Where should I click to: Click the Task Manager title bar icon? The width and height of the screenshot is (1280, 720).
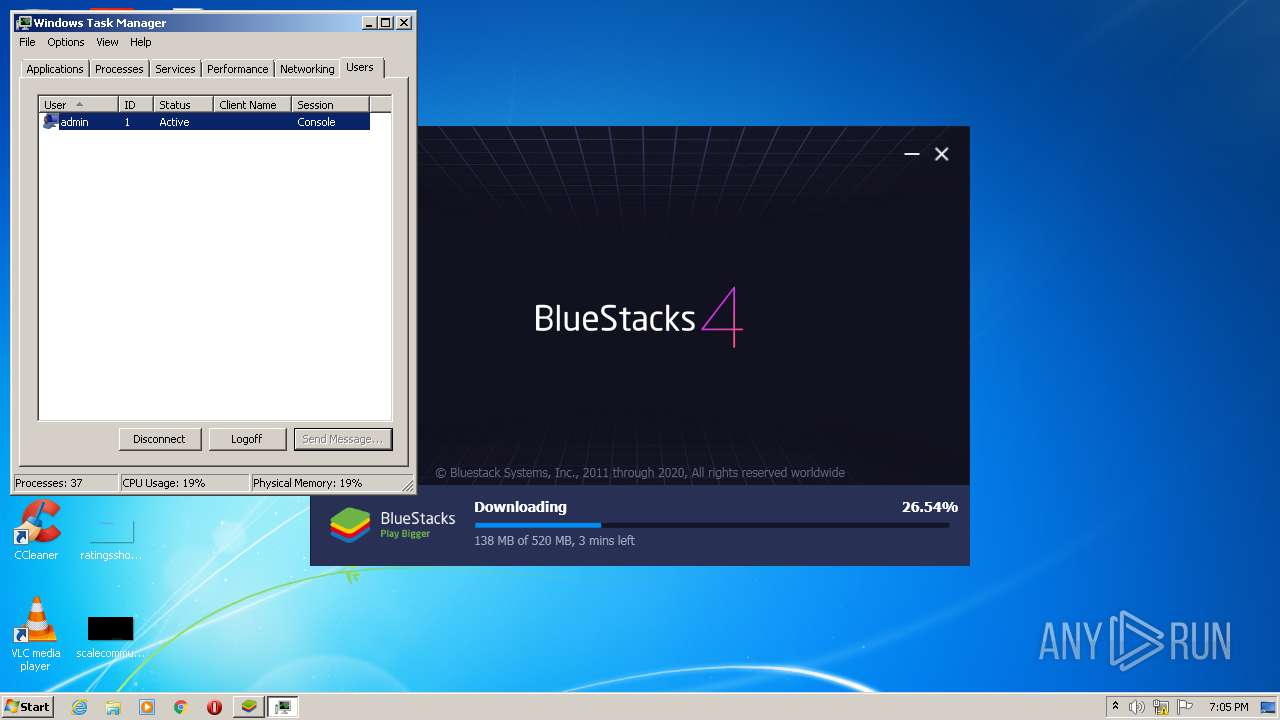pyautogui.click(x=24, y=22)
